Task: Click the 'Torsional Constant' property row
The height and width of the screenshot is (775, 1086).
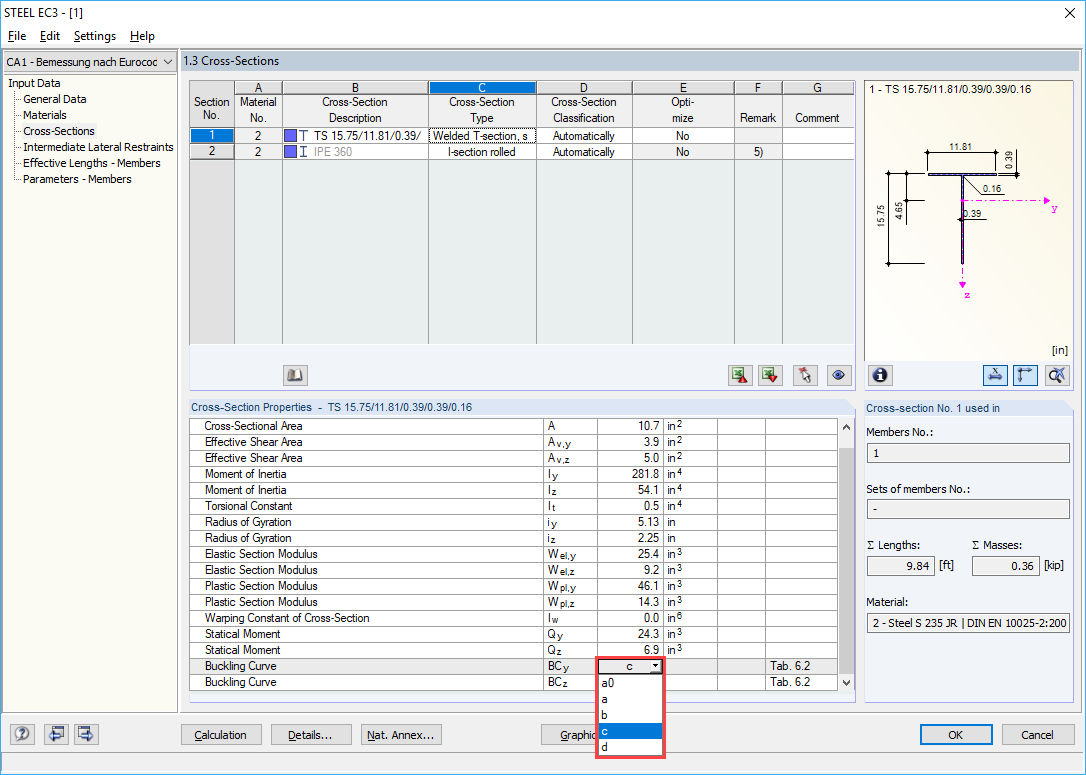Action: 513,506
